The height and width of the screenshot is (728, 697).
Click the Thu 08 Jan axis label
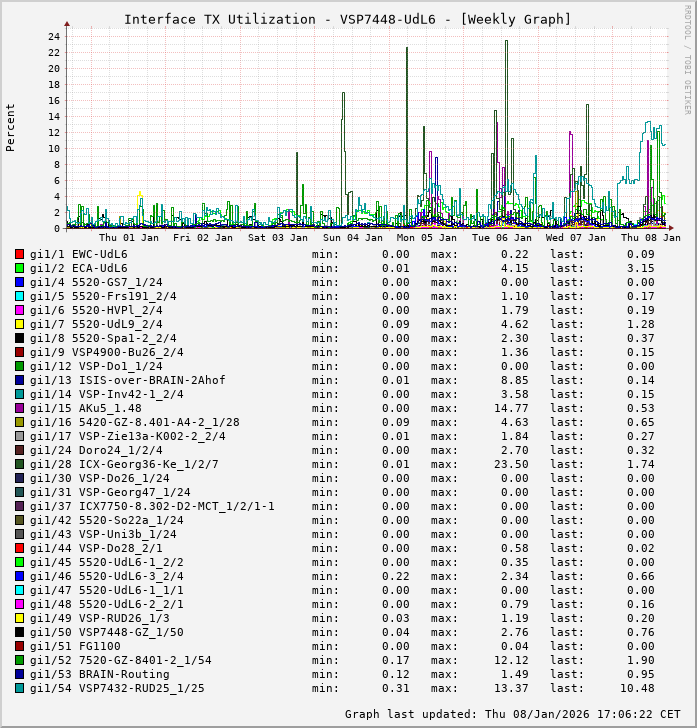pos(650,238)
